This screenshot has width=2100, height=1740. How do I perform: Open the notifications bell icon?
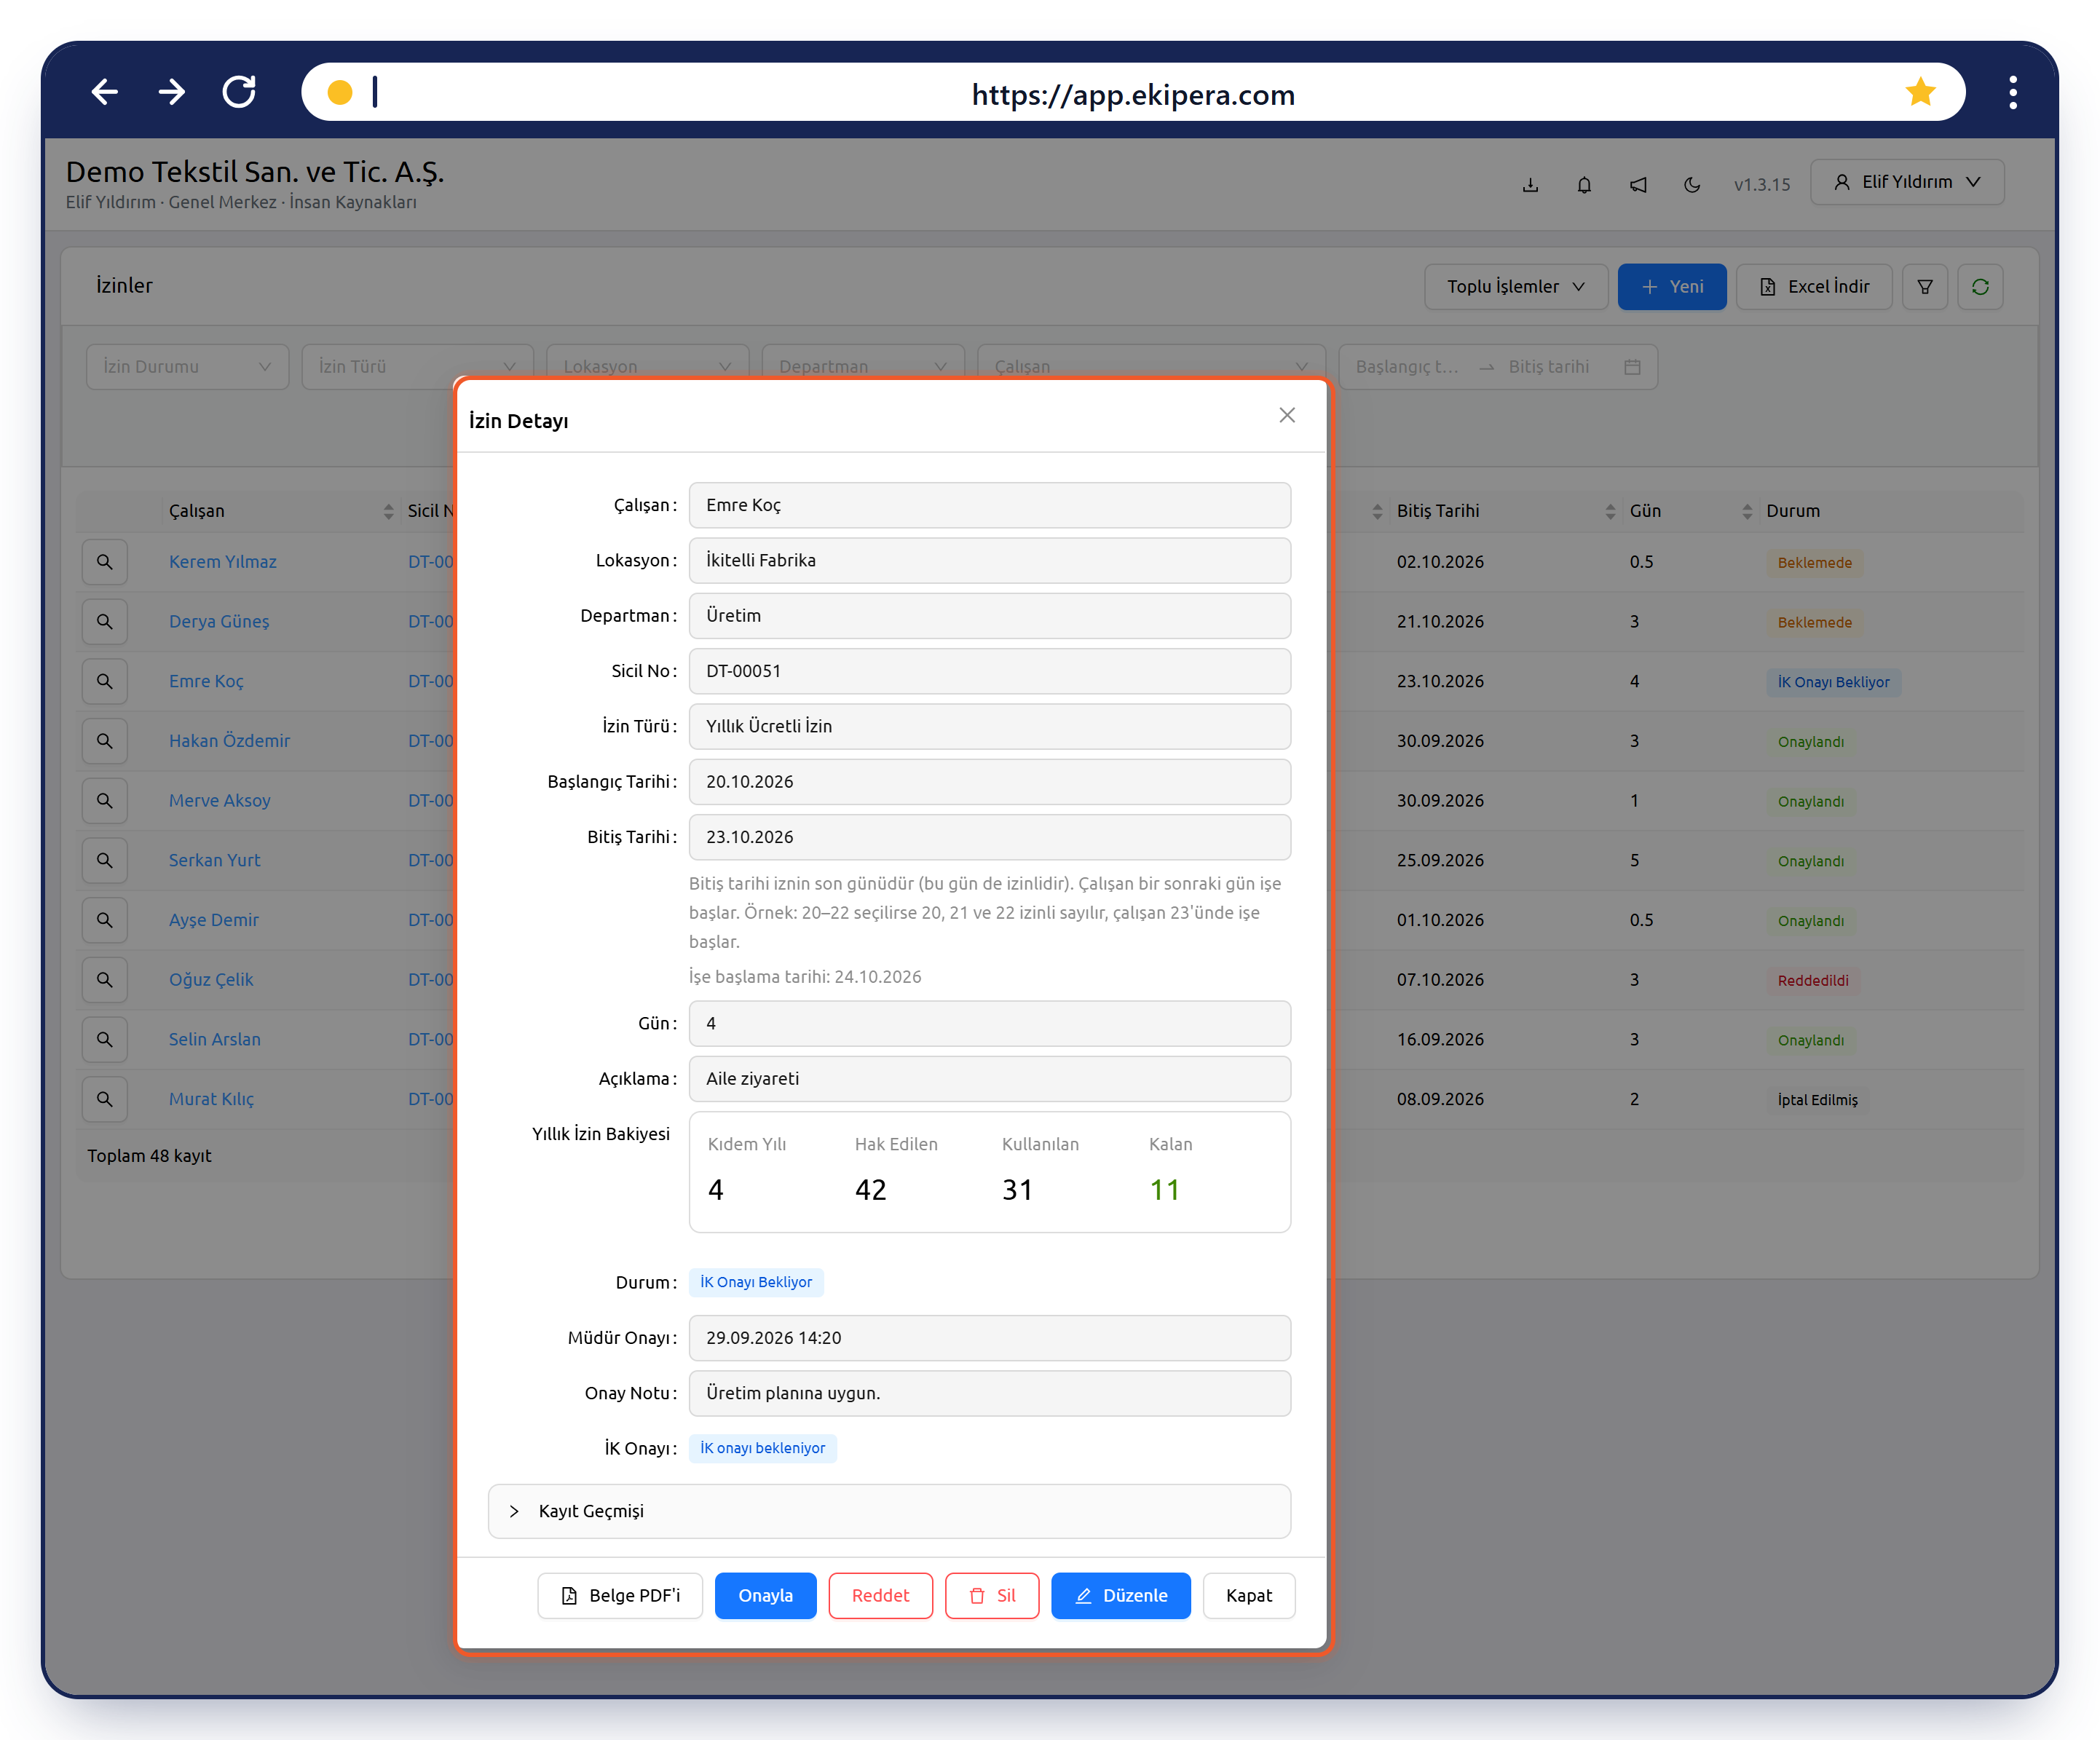pyautogui.click(x=1584, y=184)
